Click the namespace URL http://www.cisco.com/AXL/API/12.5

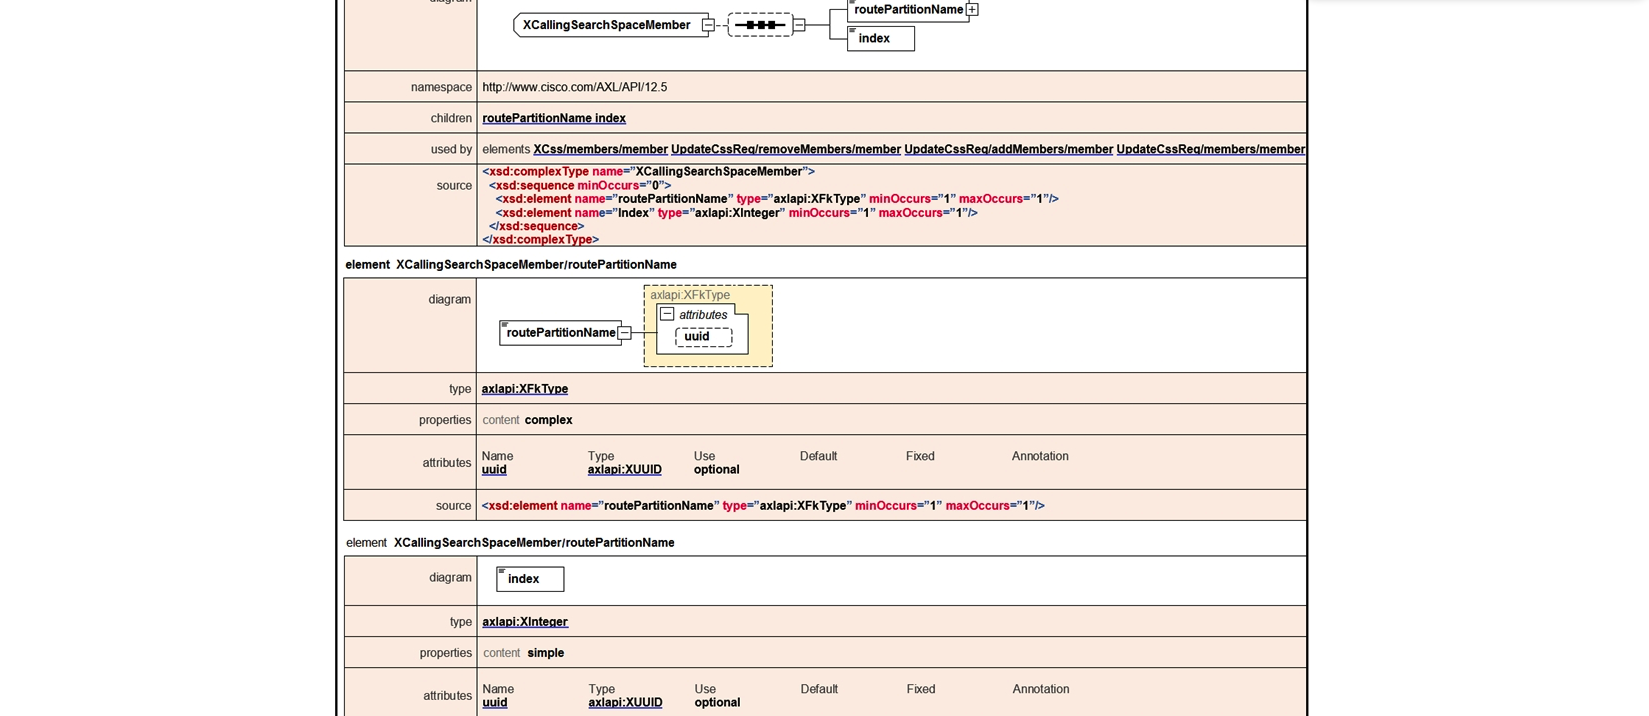pyautogui.click(x=574, y=87)
